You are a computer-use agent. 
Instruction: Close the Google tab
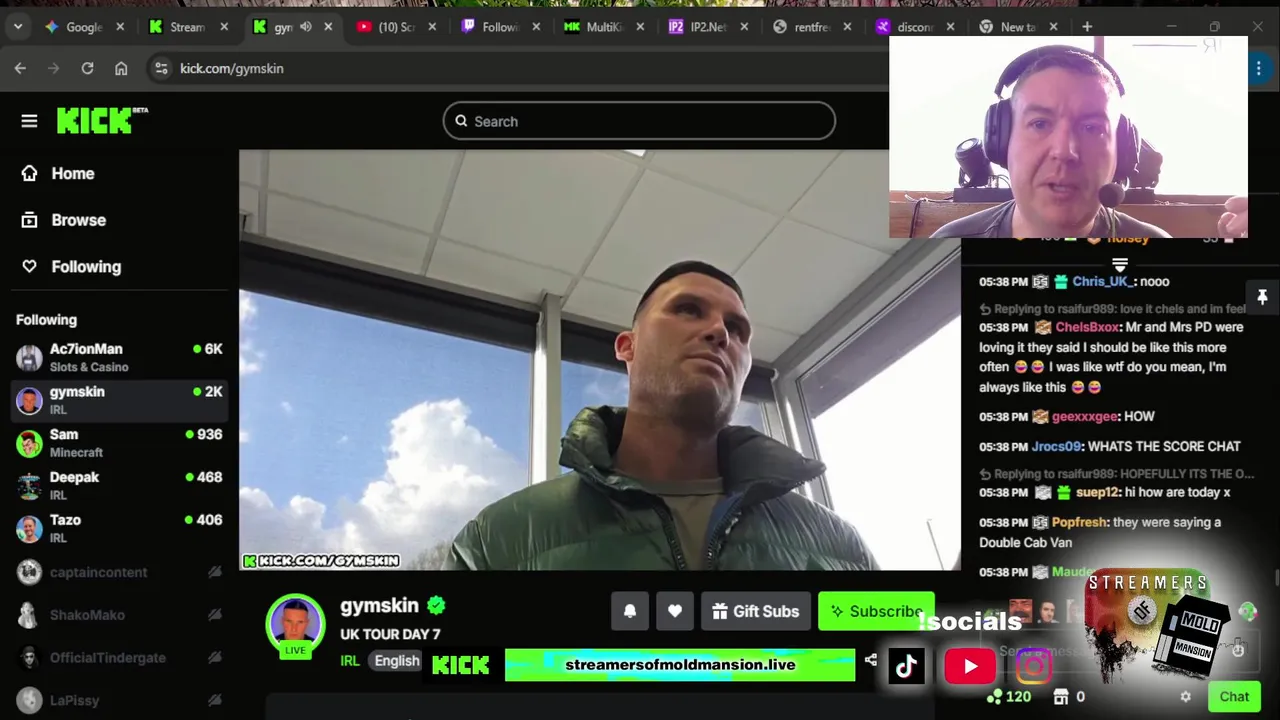tap(120, 27)
